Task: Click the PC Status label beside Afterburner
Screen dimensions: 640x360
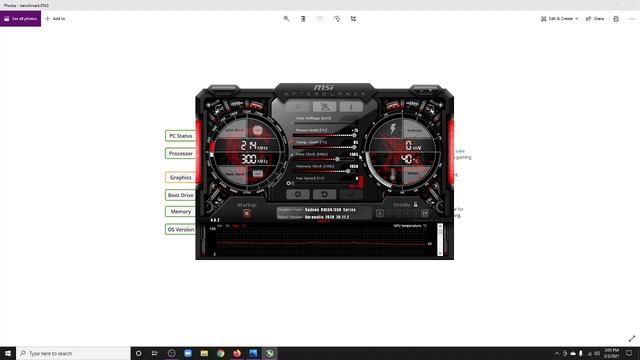Action: point(180,136)
